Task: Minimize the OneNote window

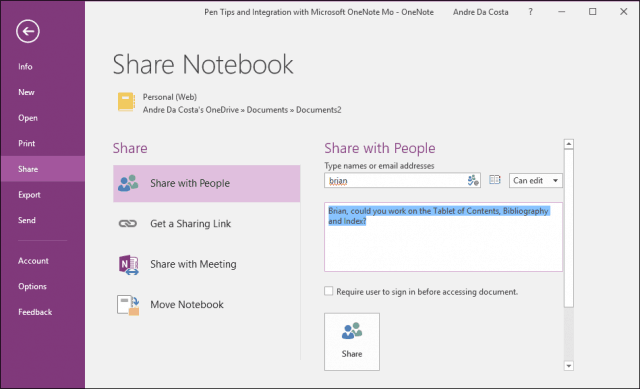Action: point(562,12)
